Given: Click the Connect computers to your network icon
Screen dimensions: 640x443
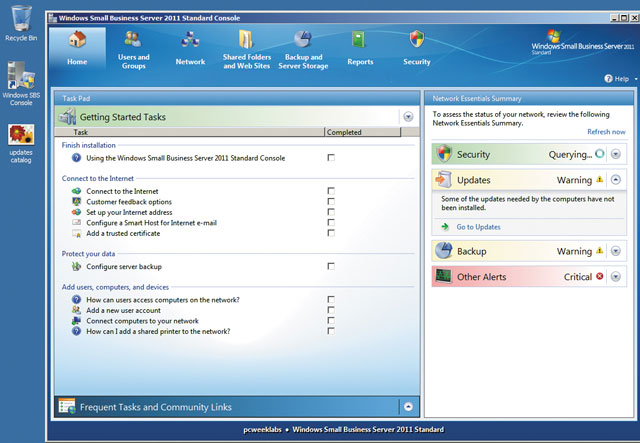Looking at the screenshot, I should click(76, 321).
